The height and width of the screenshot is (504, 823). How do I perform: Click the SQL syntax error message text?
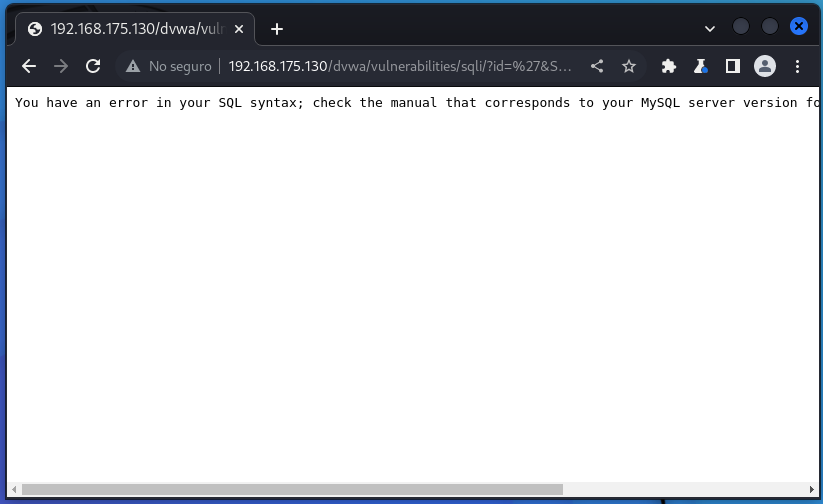(x=417, y=102)
